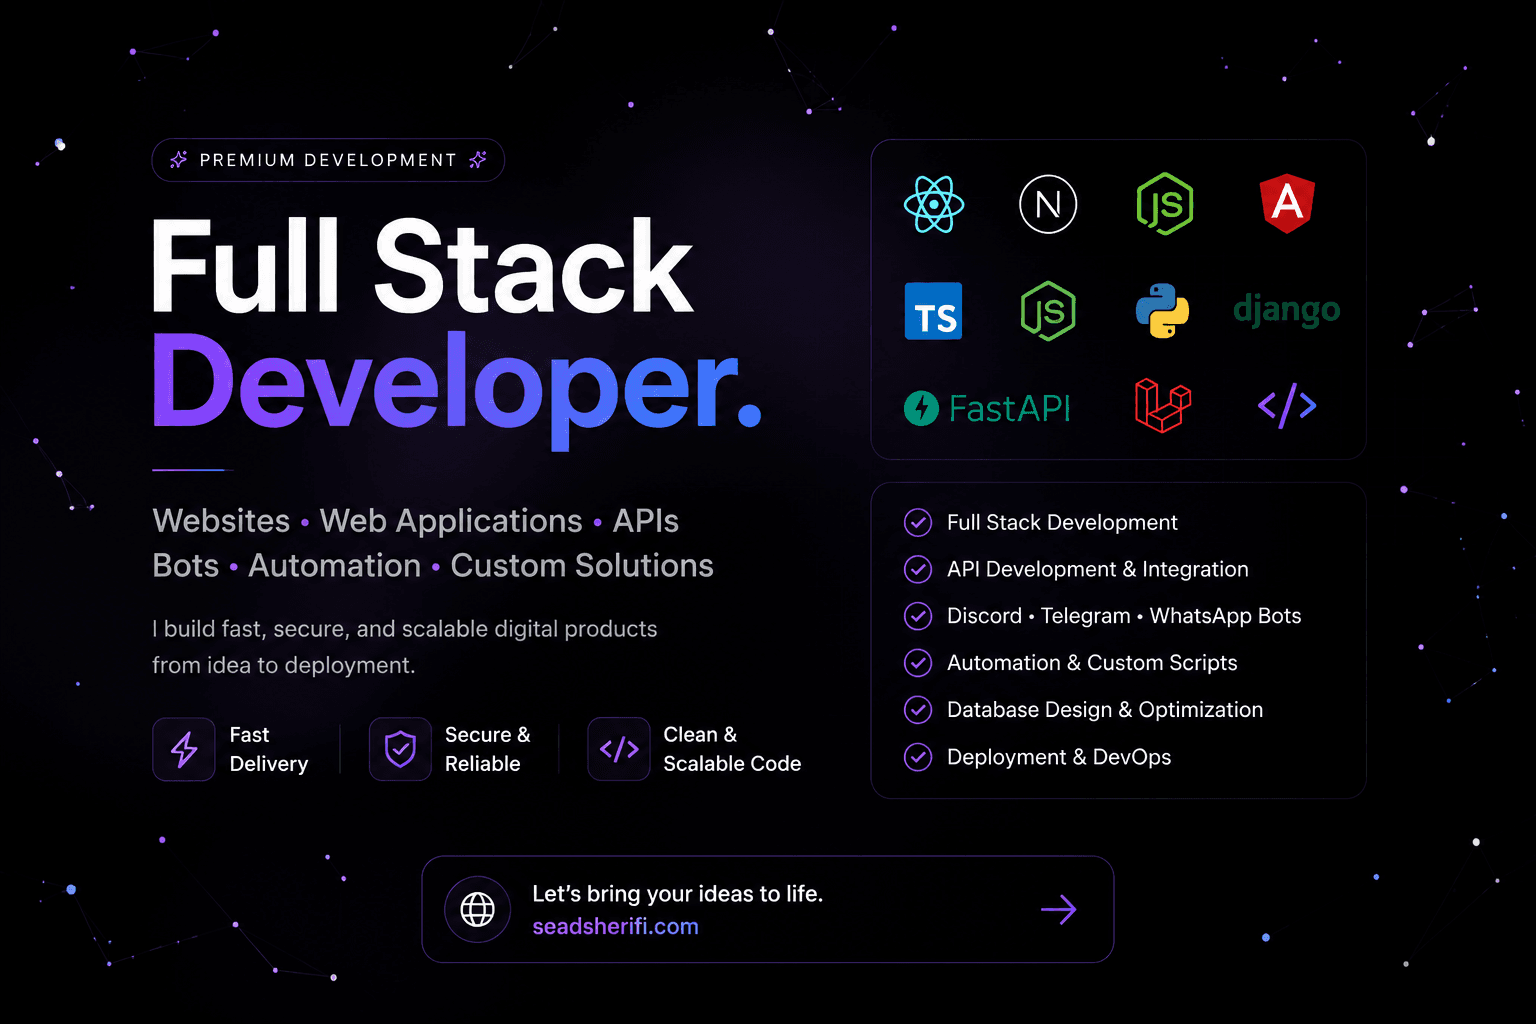Click the "Deployment & DevOps" text
This screenshot has width=1536, height=1024.
coord(1059,757)
